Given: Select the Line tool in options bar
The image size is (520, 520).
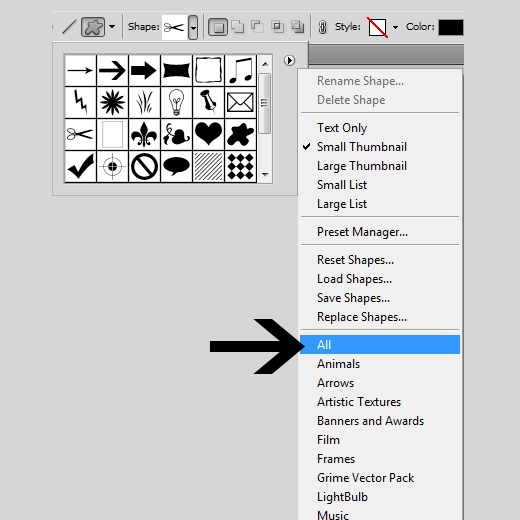Looking at the screenshot, I should (69, 27).
